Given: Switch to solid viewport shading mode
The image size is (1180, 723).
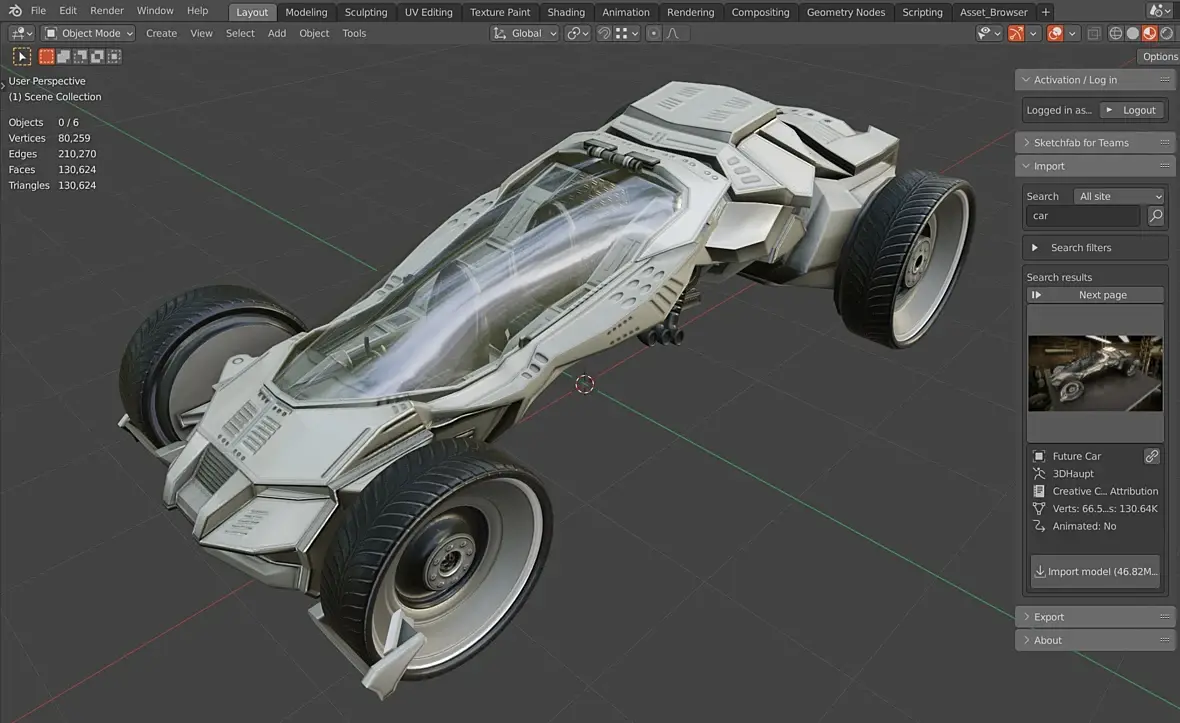Looking at the screenshot, I should [x=1132, y=33].
